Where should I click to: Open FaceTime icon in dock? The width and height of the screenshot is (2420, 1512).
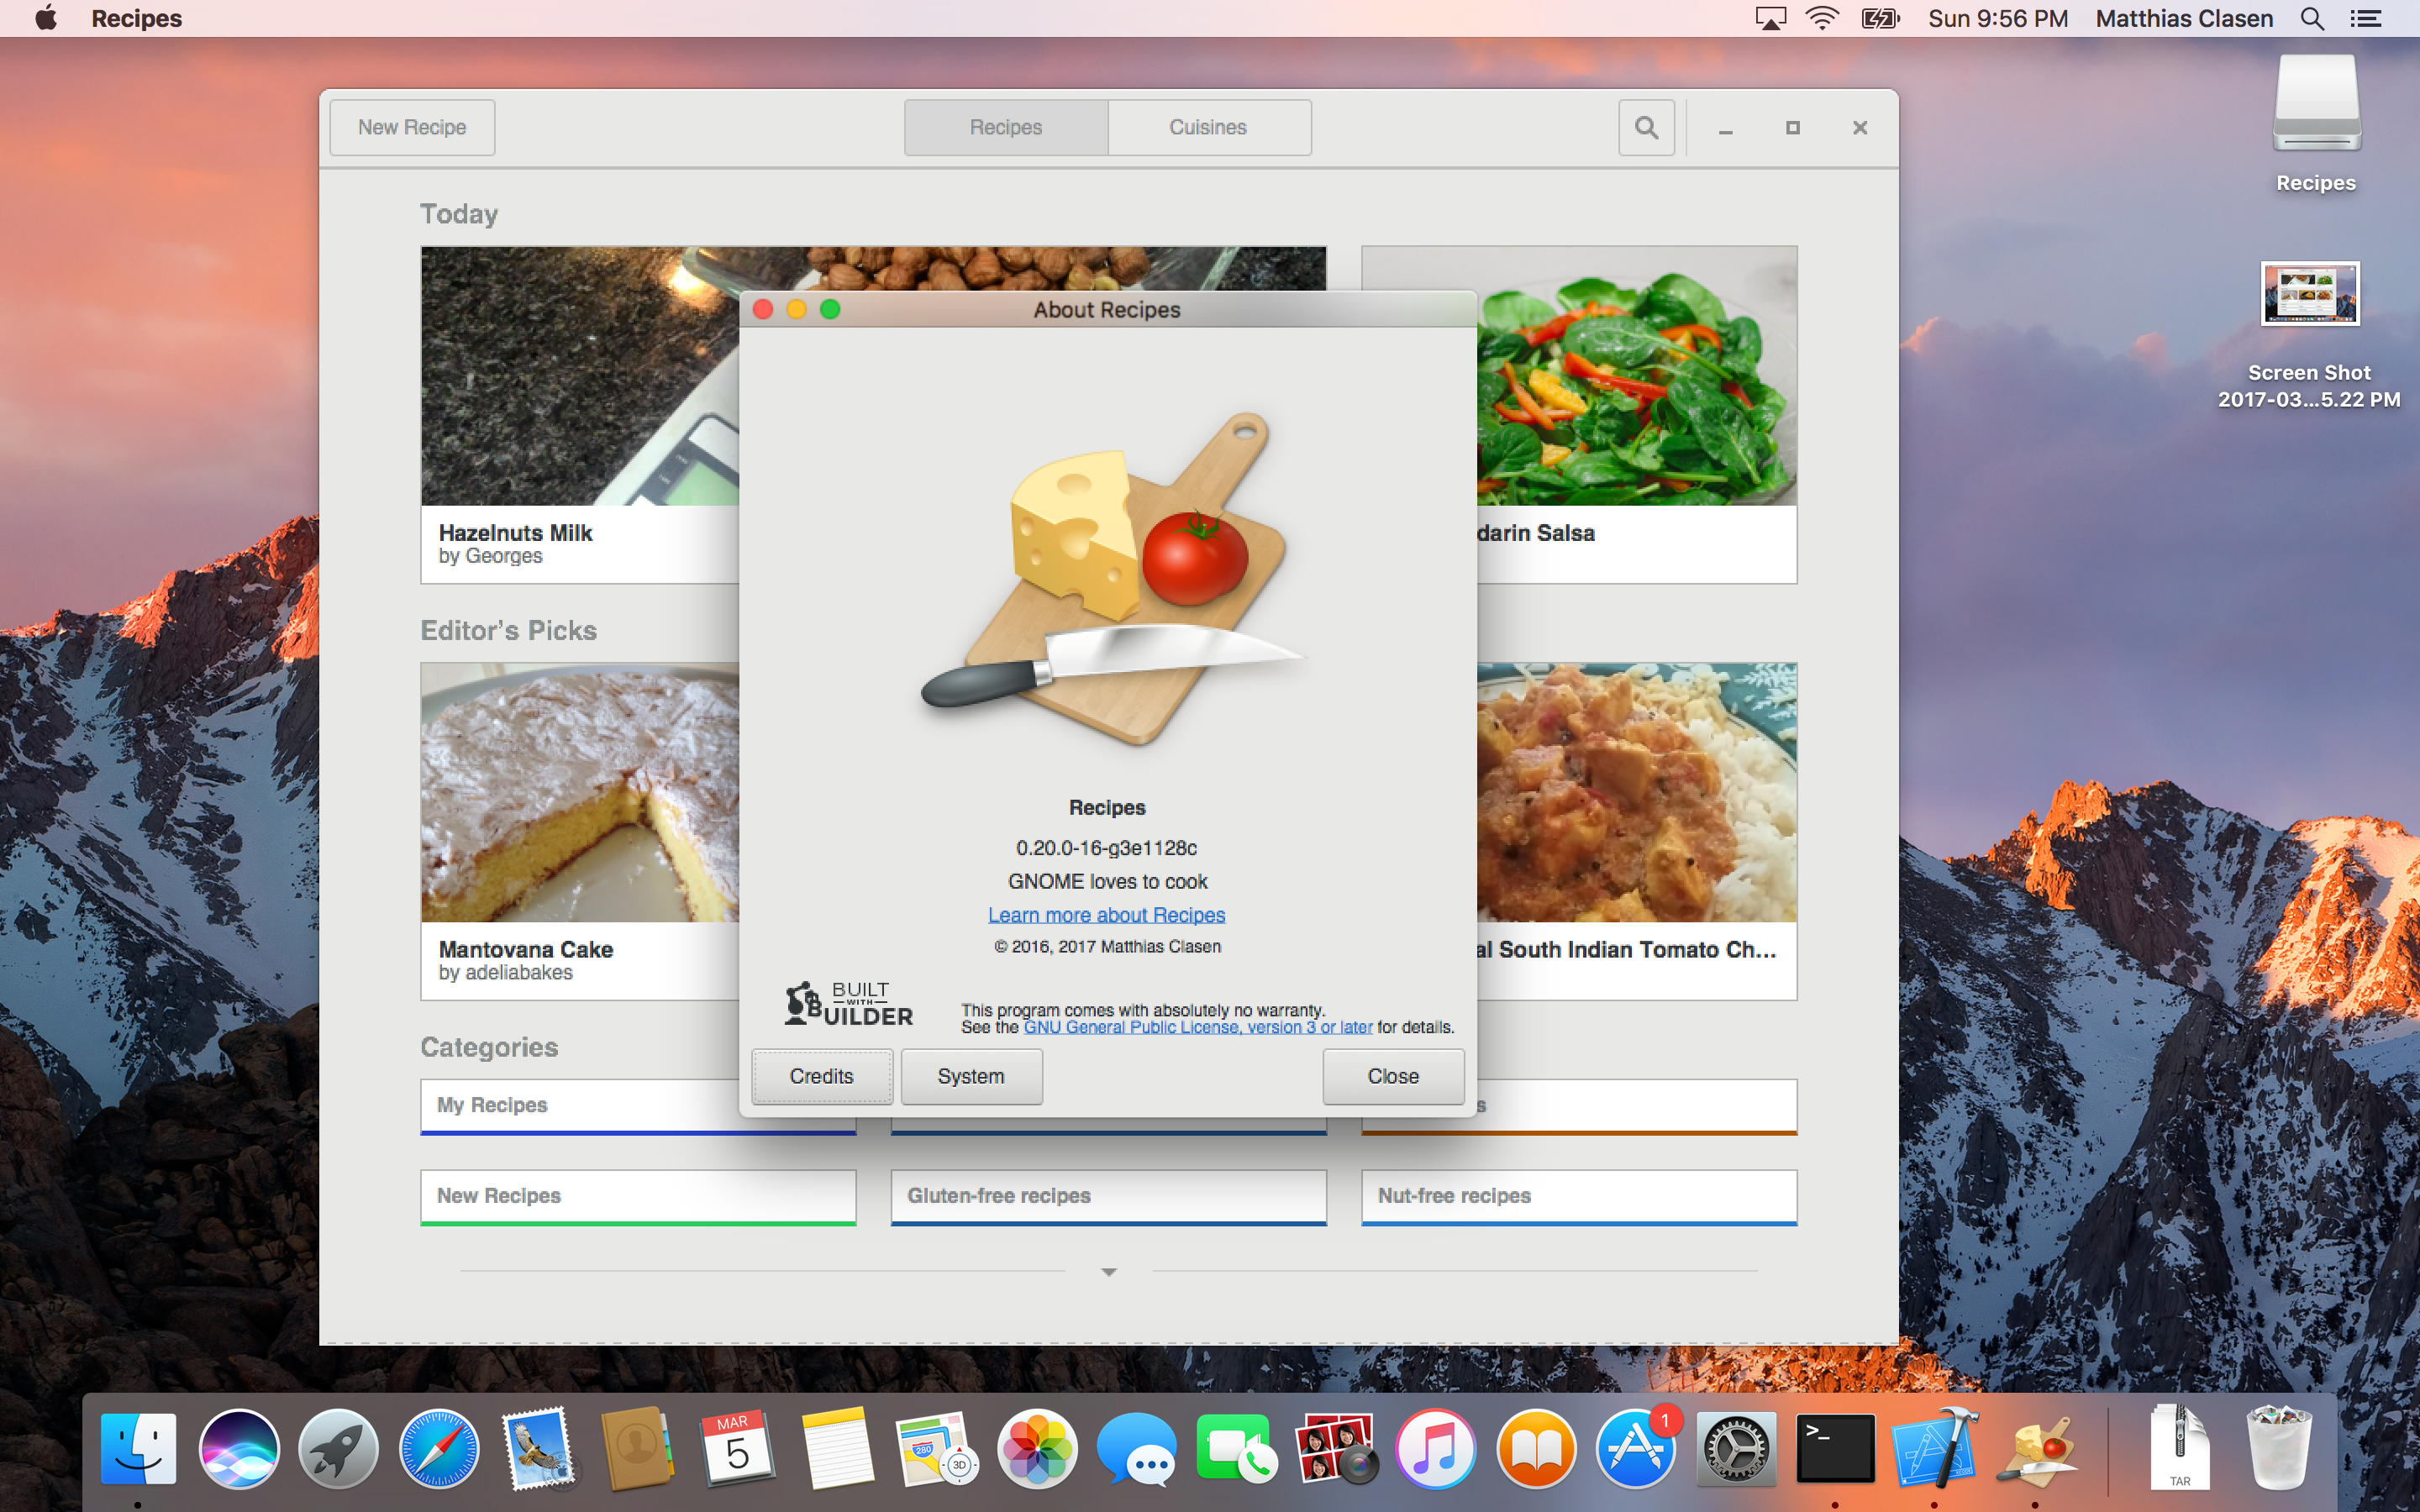pyautogui.click(x=1236, y=1448)
